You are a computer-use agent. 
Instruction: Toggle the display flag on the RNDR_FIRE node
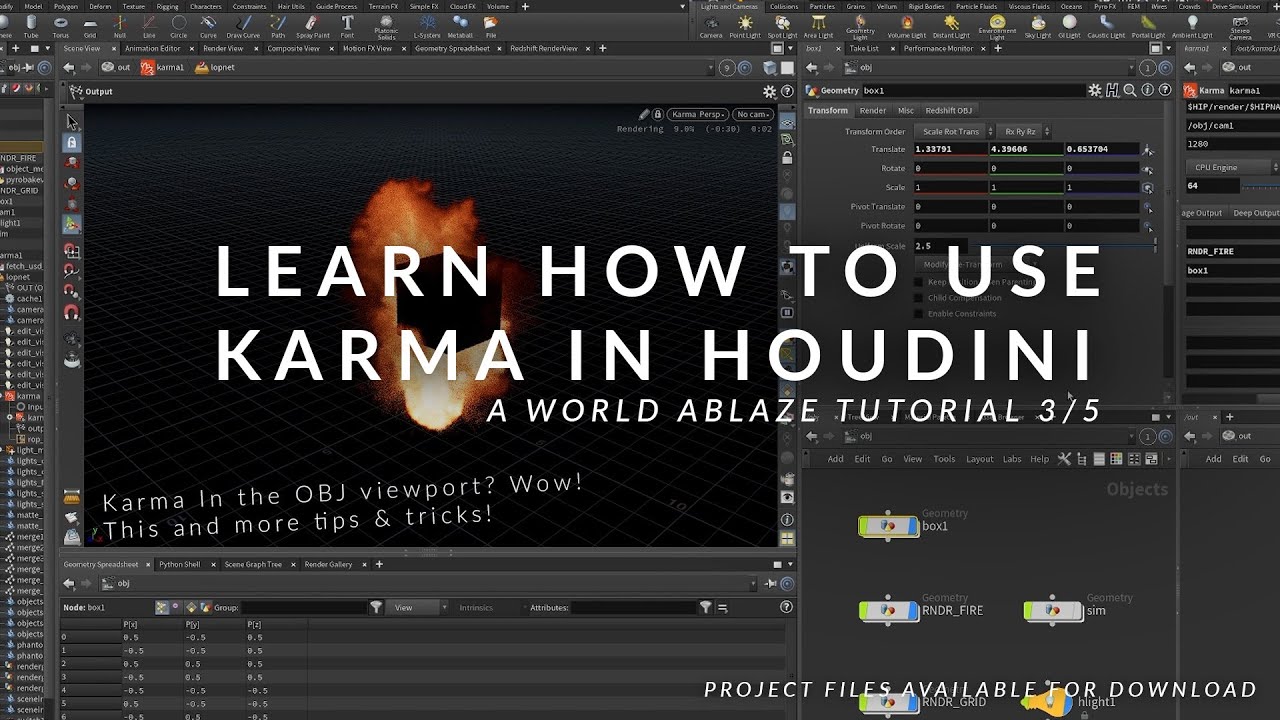tap(913, 610)
